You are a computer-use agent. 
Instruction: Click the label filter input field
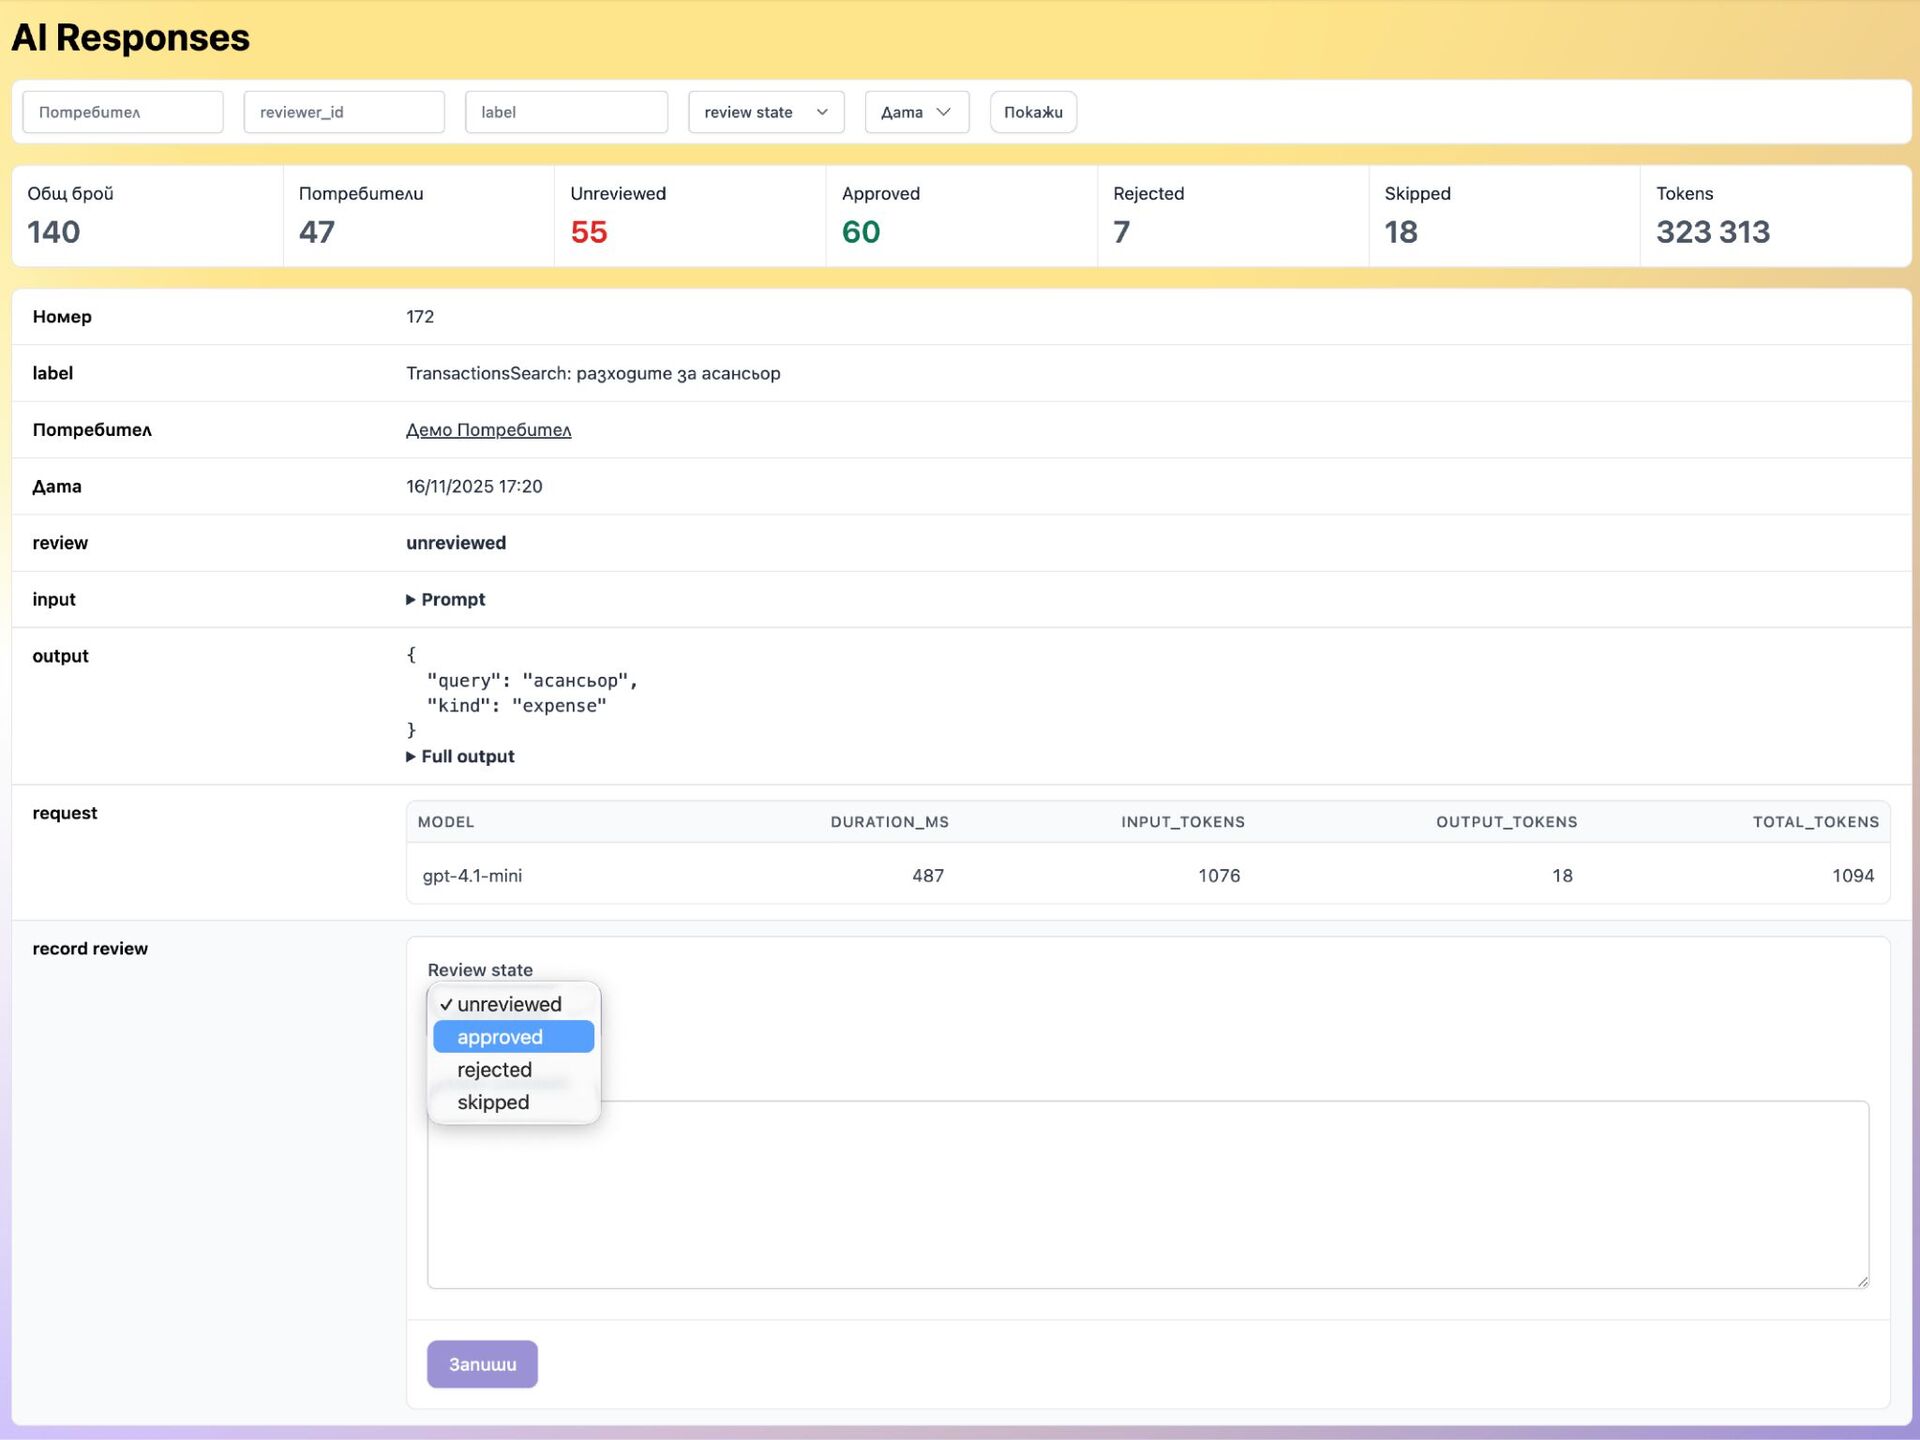pos(566,112)
